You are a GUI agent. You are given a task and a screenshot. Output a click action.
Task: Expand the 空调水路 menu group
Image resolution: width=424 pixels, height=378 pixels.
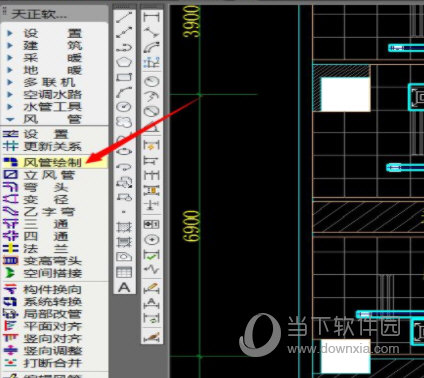point(54,95)
